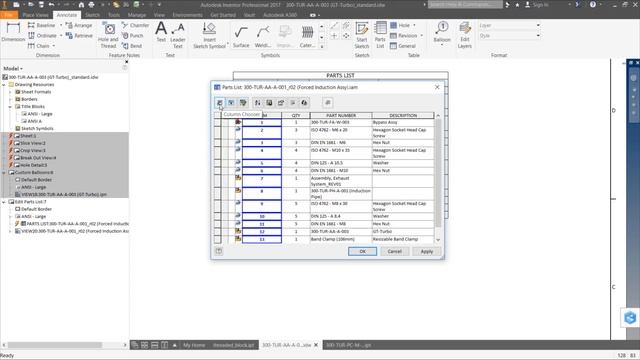Click the Sort icon in Parts List dialog

[258, 103]
